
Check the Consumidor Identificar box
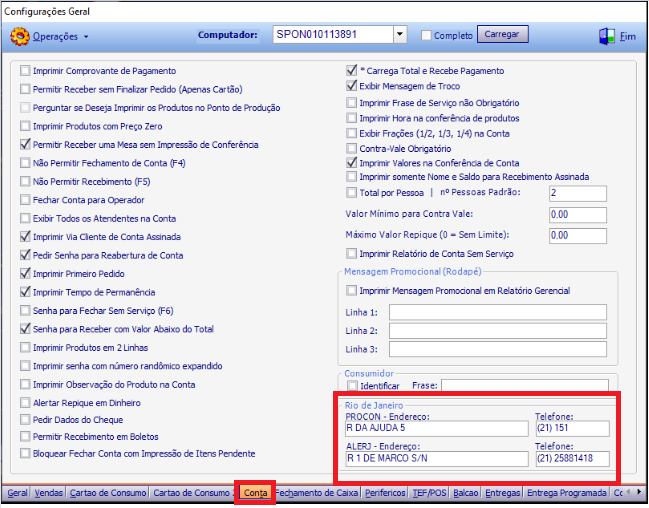[352, 386]
